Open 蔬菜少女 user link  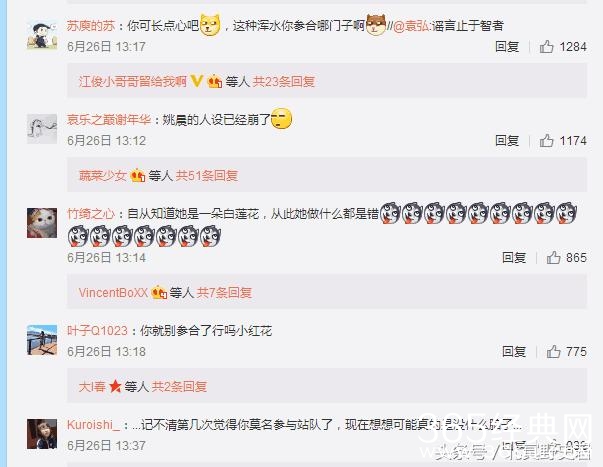[103, 176]
